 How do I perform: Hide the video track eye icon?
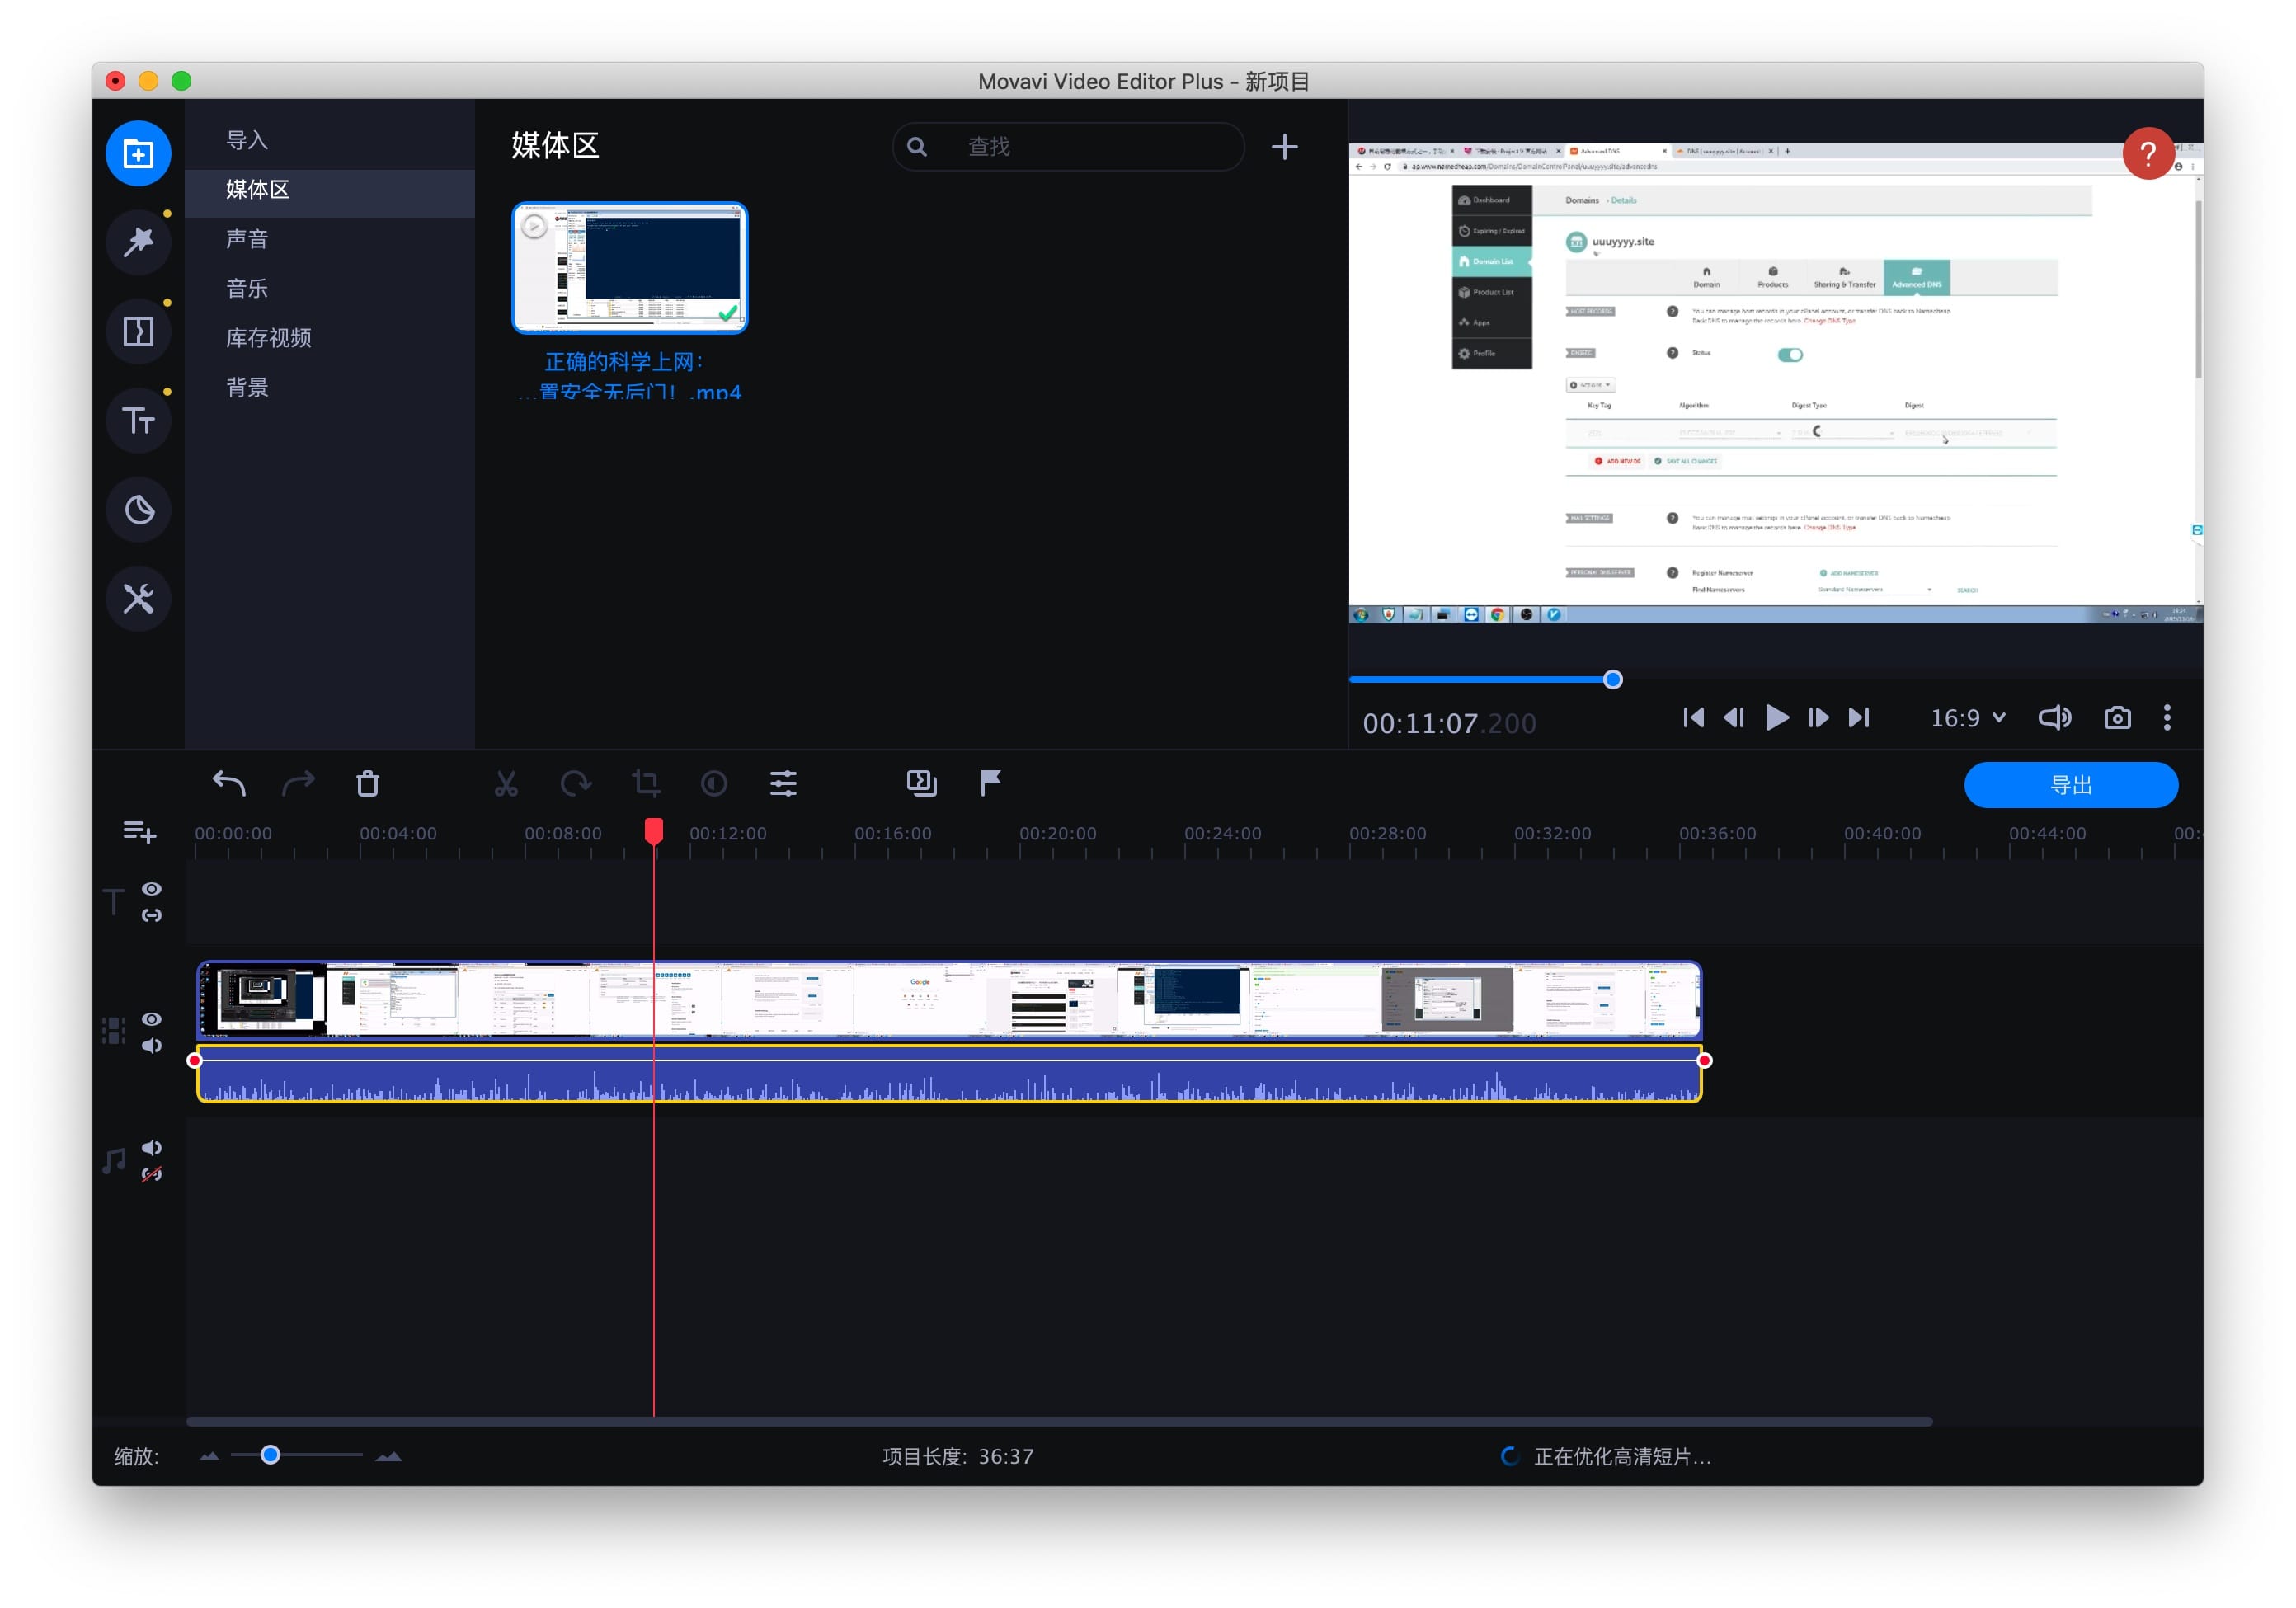tap(152, 1019)
